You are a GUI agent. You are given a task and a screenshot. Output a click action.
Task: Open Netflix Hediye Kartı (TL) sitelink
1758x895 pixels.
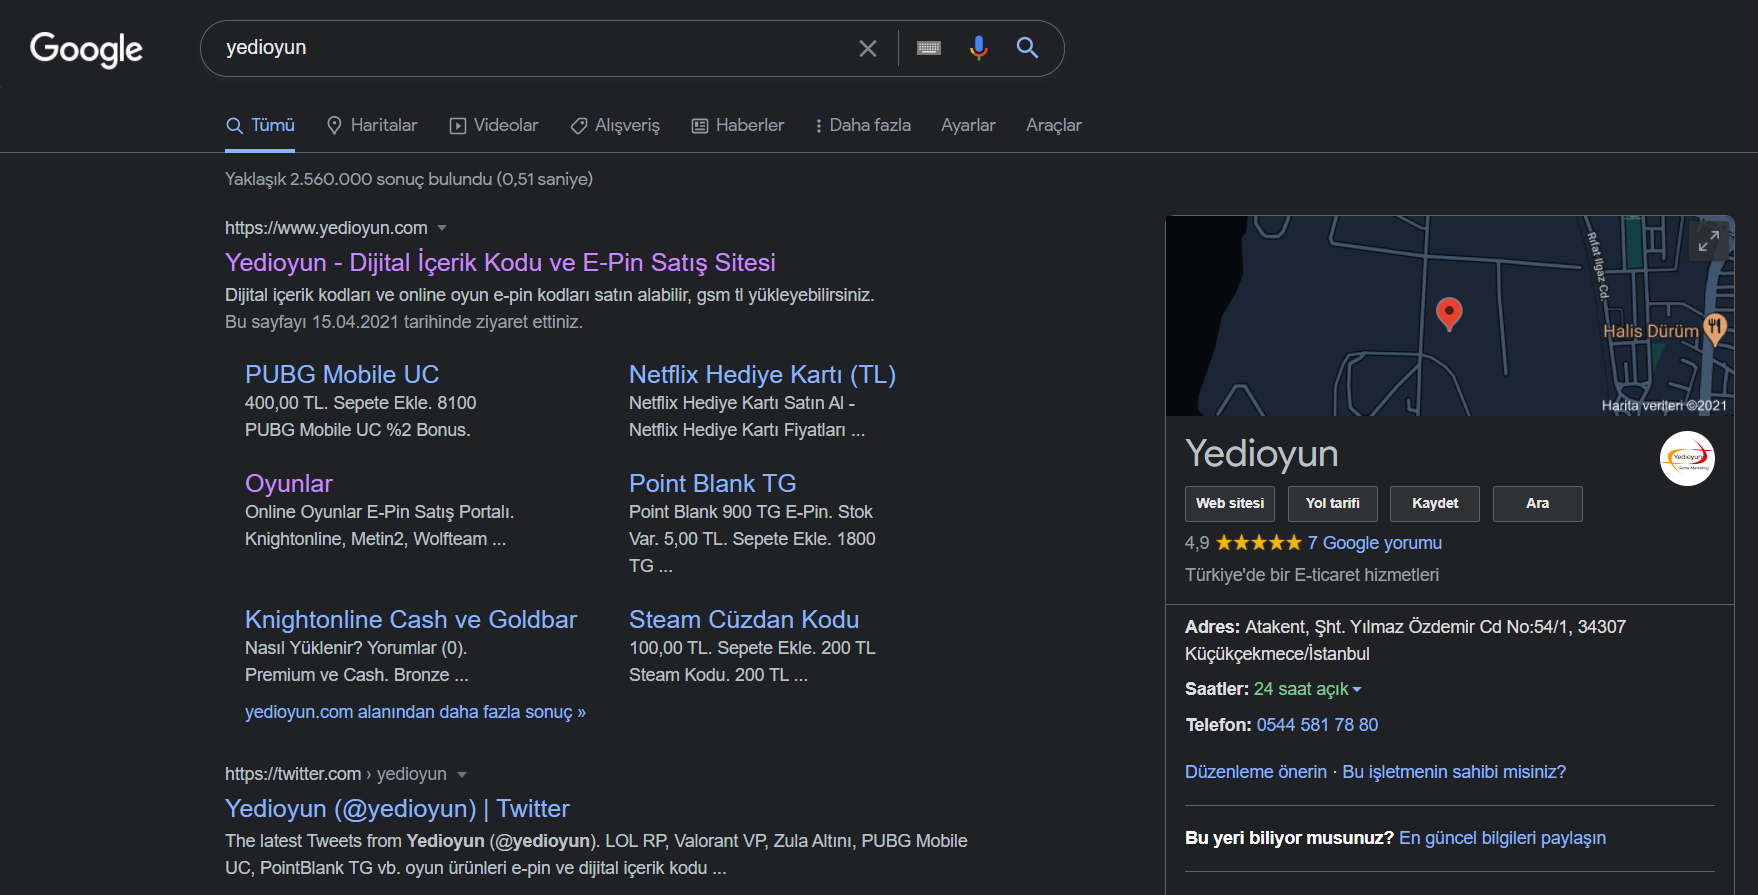(x=762, y=374)
